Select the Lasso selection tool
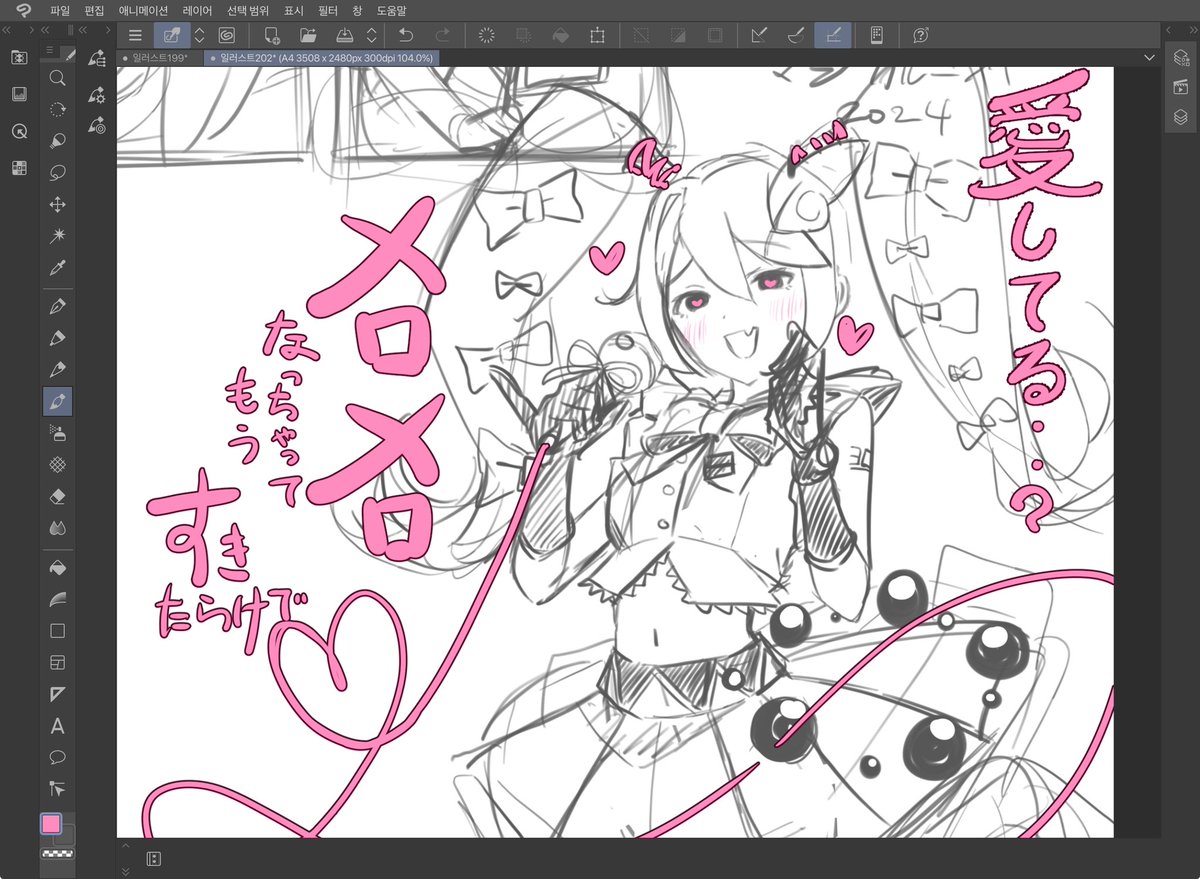The height and width of the screenshot is (879, 1200). click(58, 172)
